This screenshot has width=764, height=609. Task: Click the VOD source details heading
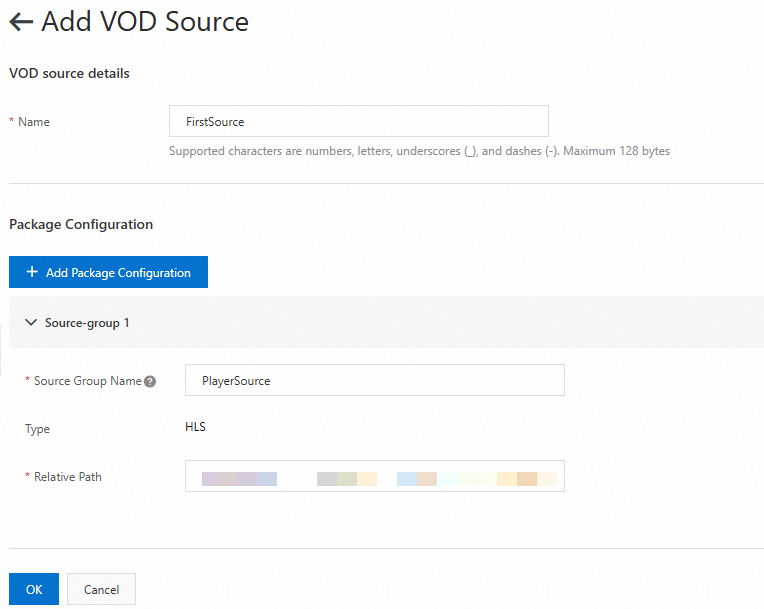pos(69,73)
